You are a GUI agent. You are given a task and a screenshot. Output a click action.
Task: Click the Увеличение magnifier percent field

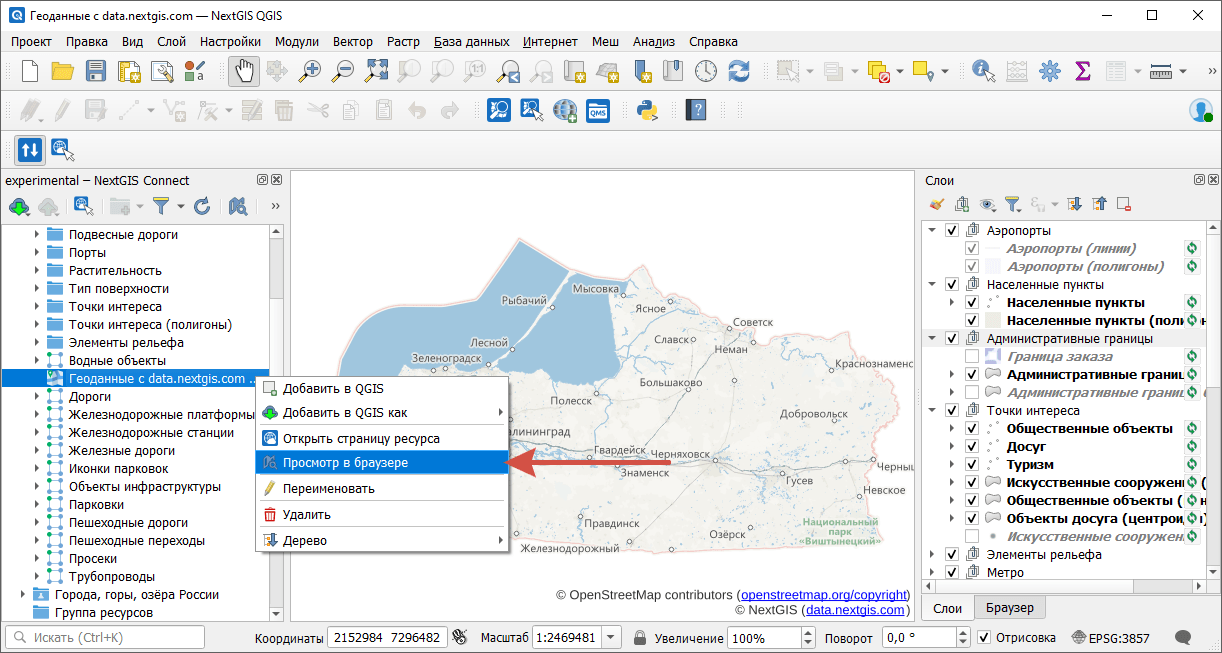(772, 637)
